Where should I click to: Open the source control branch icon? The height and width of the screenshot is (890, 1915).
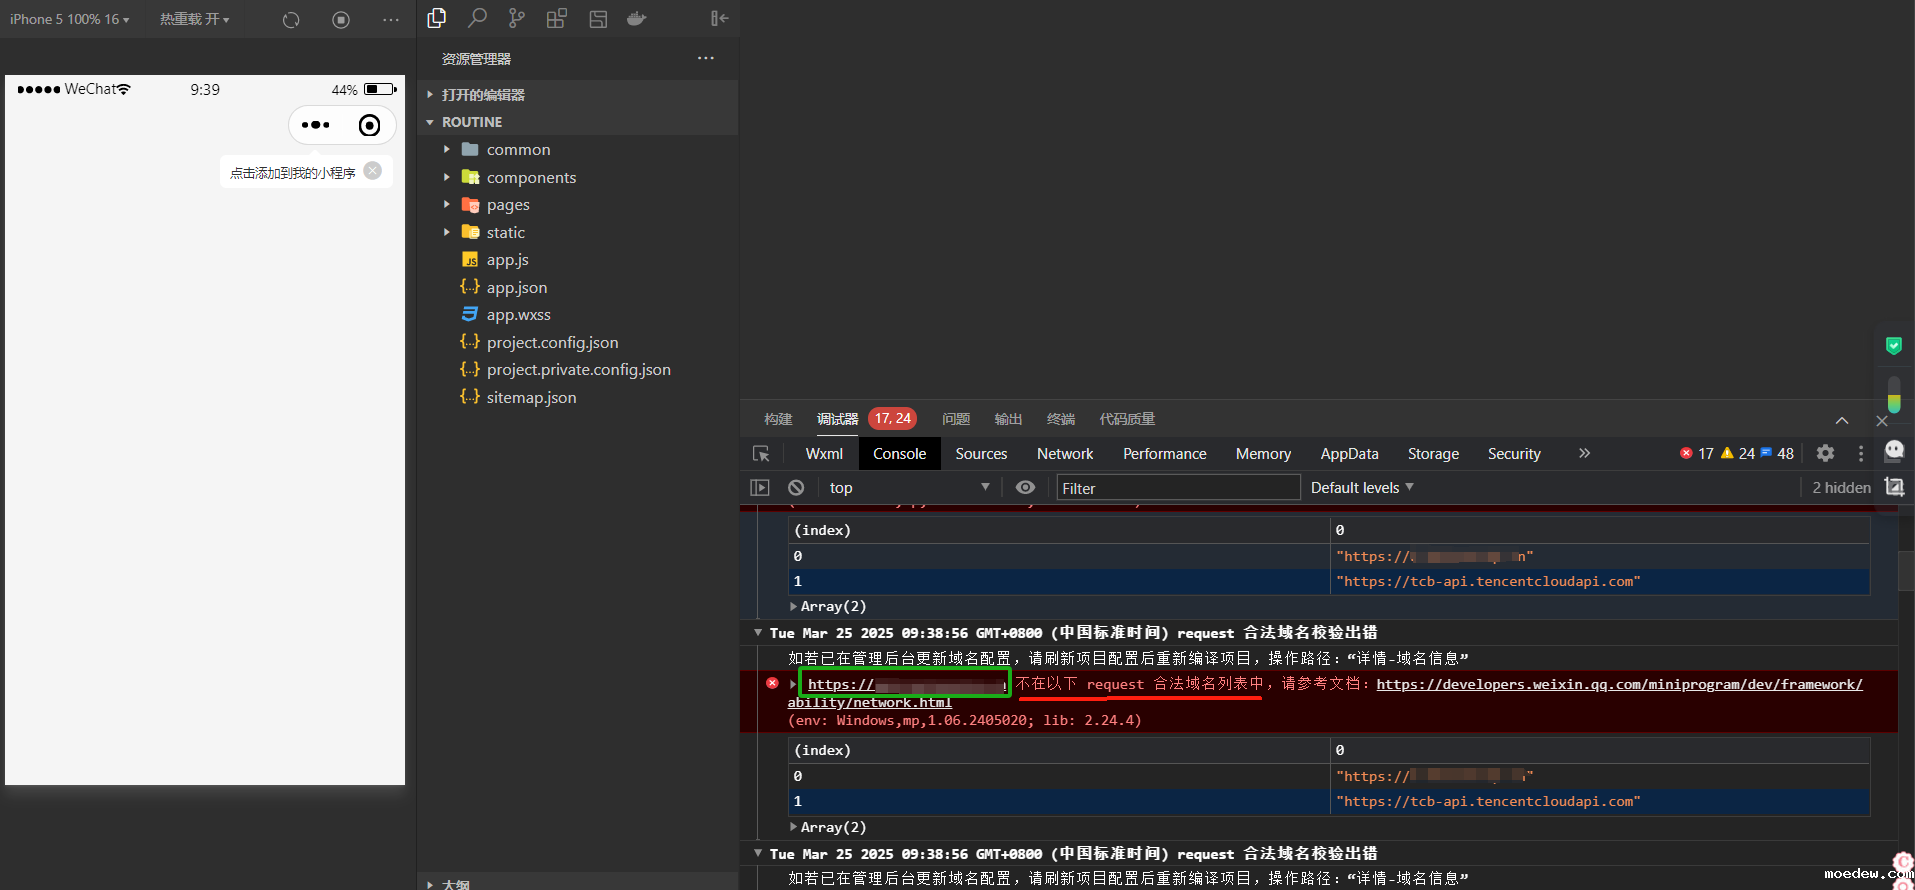(516, 18)
